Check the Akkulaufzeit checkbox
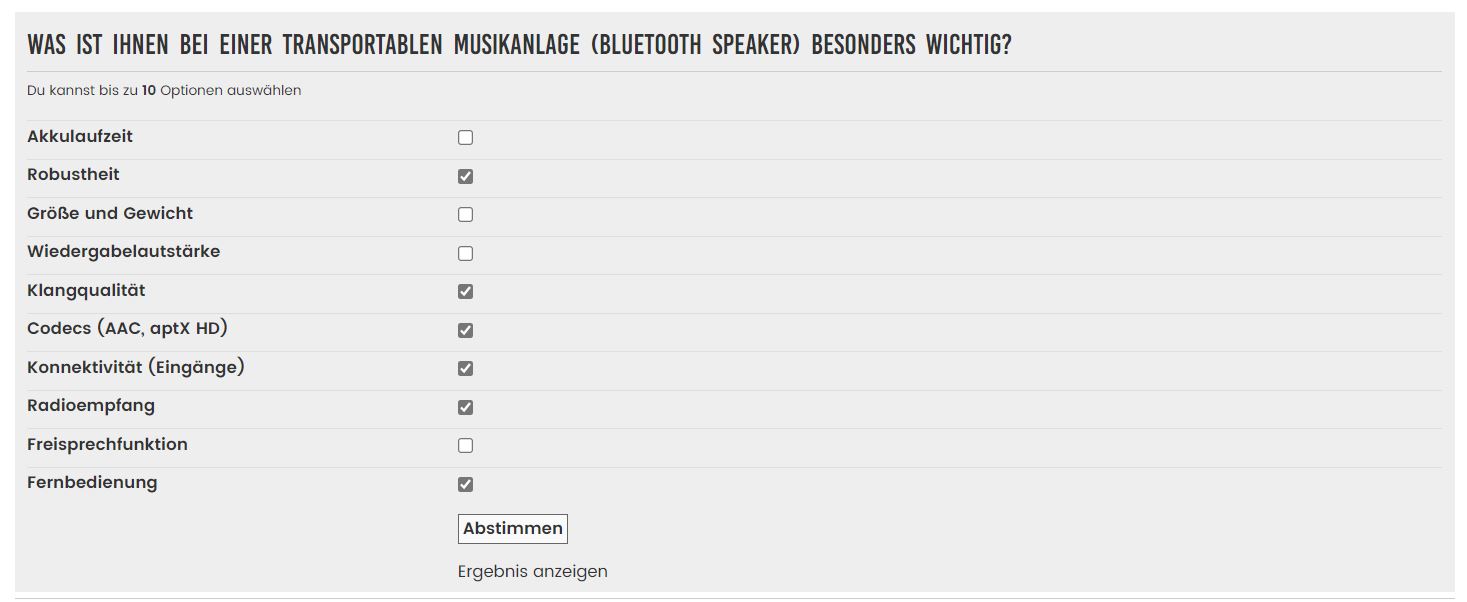 465,138
